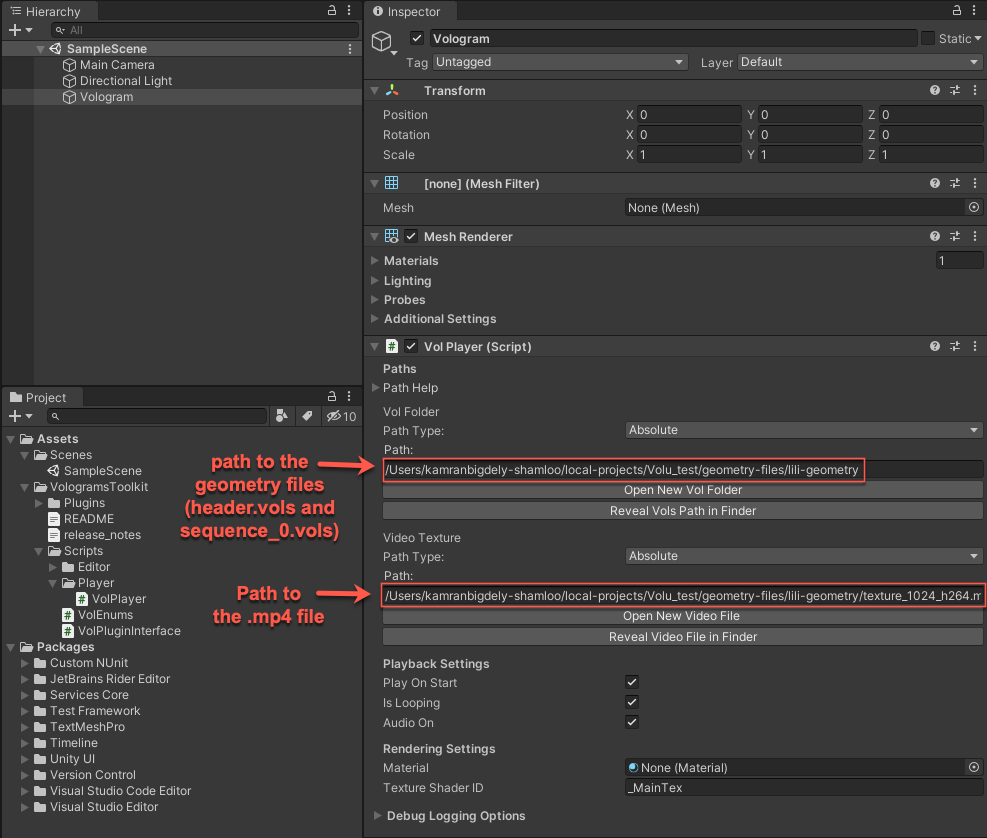Click Mesh Renderer preset selector icon

coord(955,237)
